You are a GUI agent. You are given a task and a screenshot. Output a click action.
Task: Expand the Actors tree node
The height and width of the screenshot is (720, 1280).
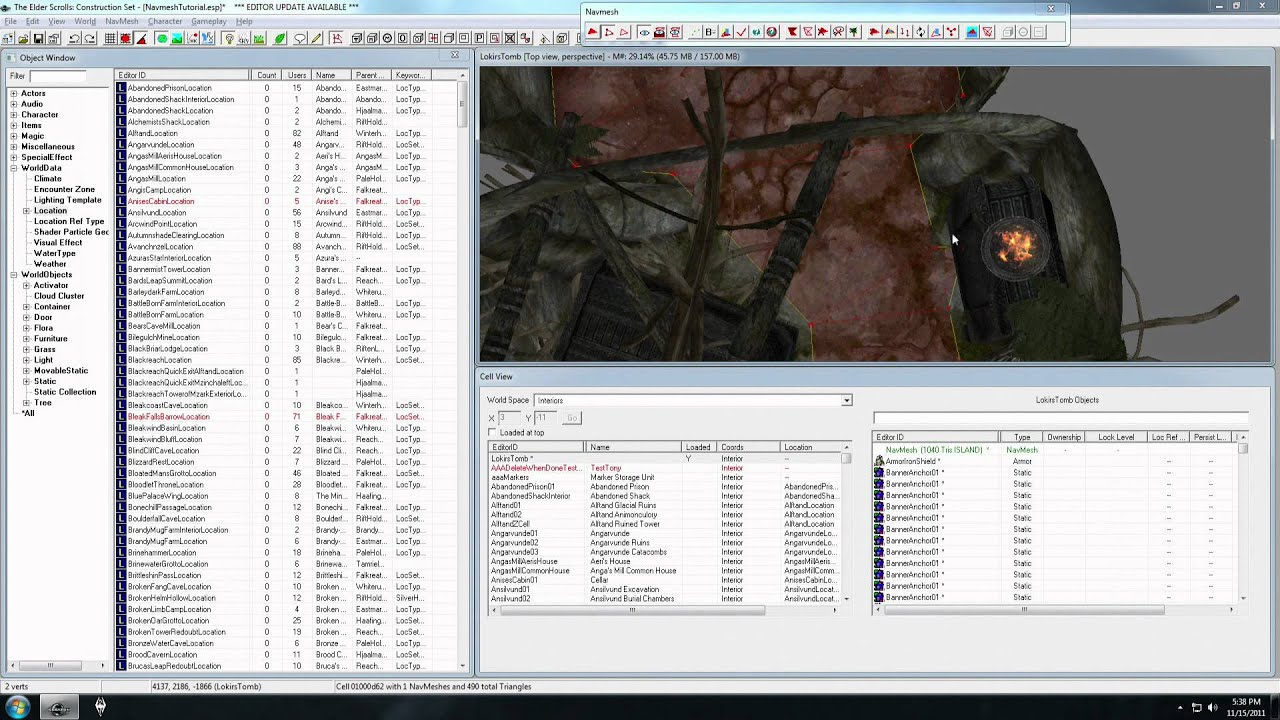pyautogui.click(x=14, y=93)
